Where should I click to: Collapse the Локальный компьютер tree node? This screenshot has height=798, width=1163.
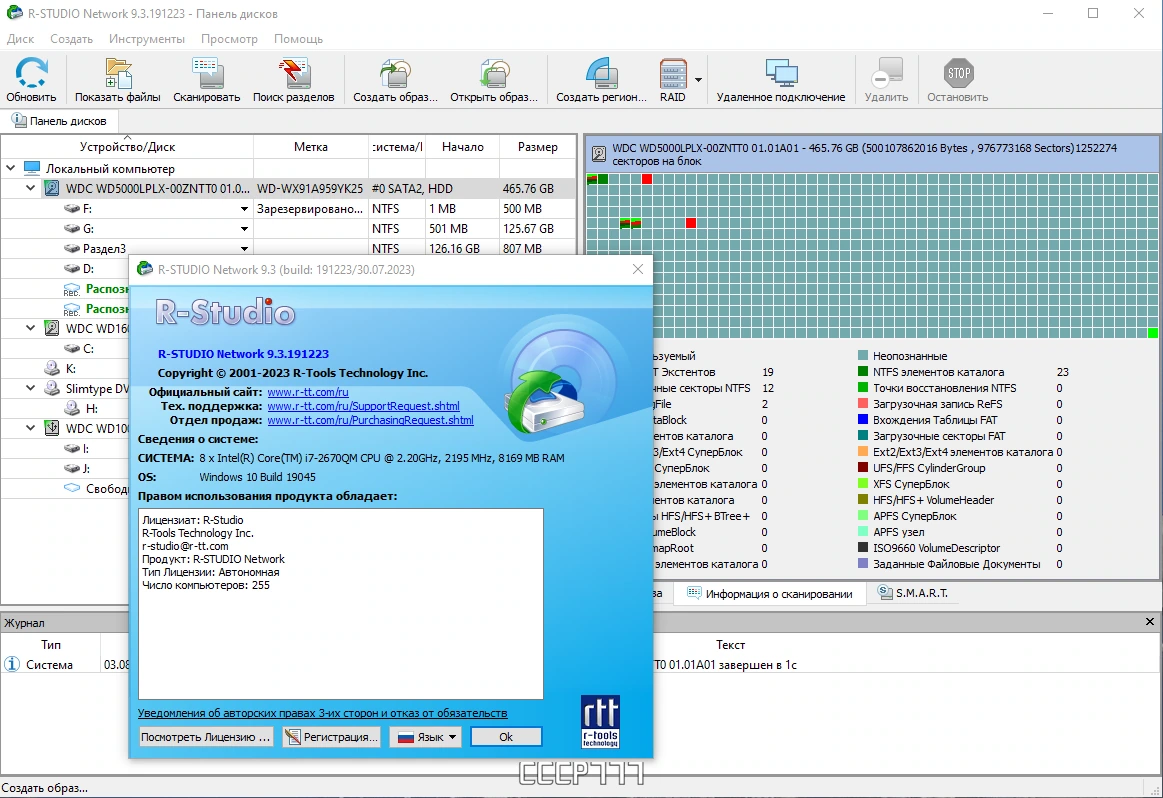11,168
